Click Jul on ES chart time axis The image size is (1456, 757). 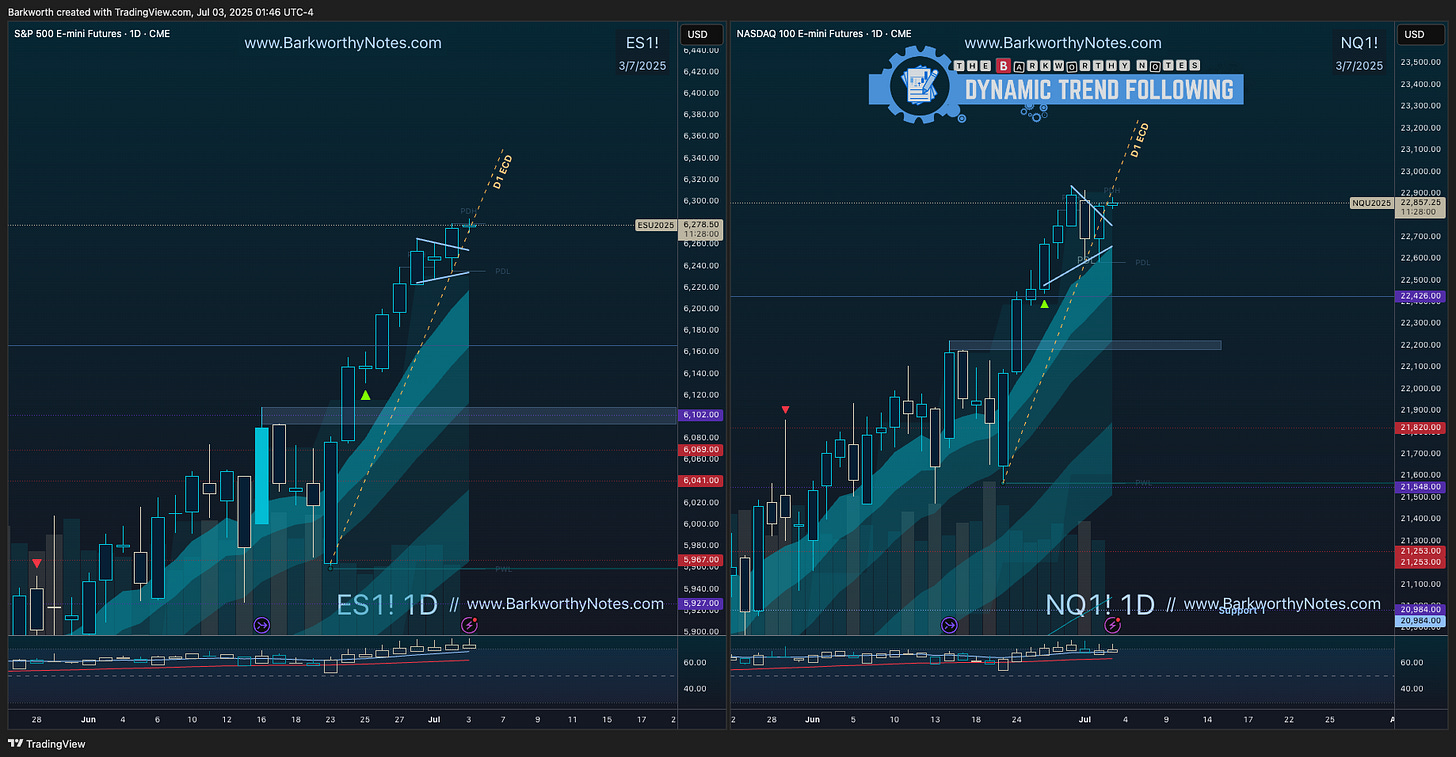click(x=434, y=718)
